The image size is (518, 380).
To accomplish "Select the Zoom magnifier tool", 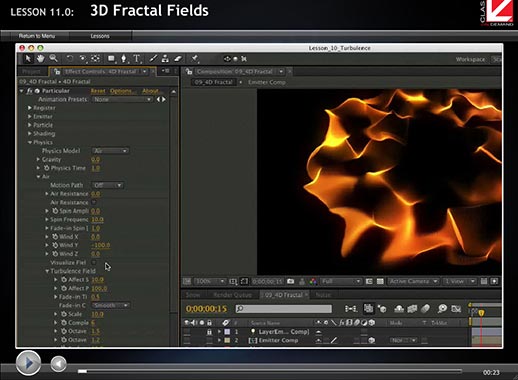I will 54,59.
